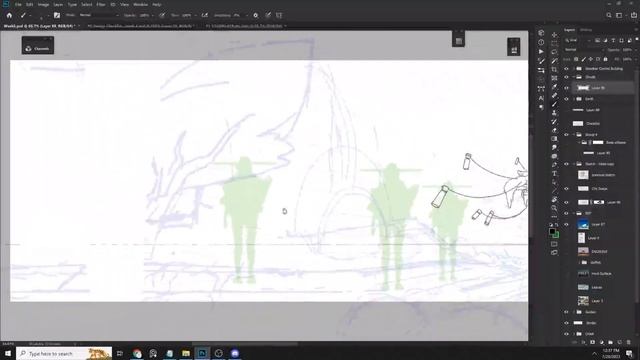
Task: Hide the Strobe Control Building group
Action: pyautogui.click(x=566, y=69)
